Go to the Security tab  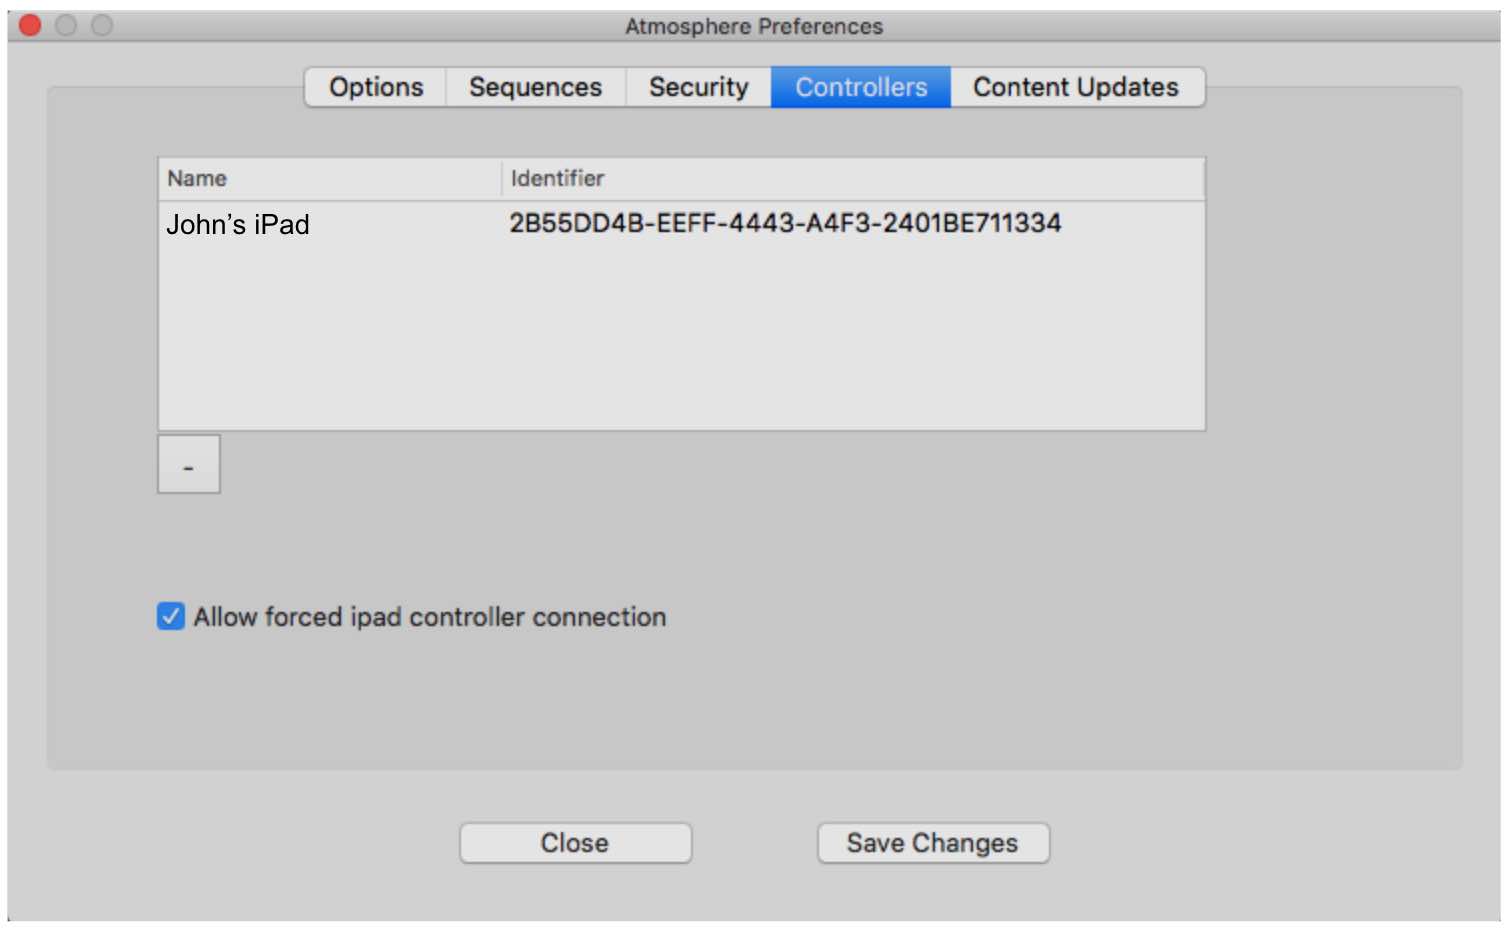coord(698,88)
